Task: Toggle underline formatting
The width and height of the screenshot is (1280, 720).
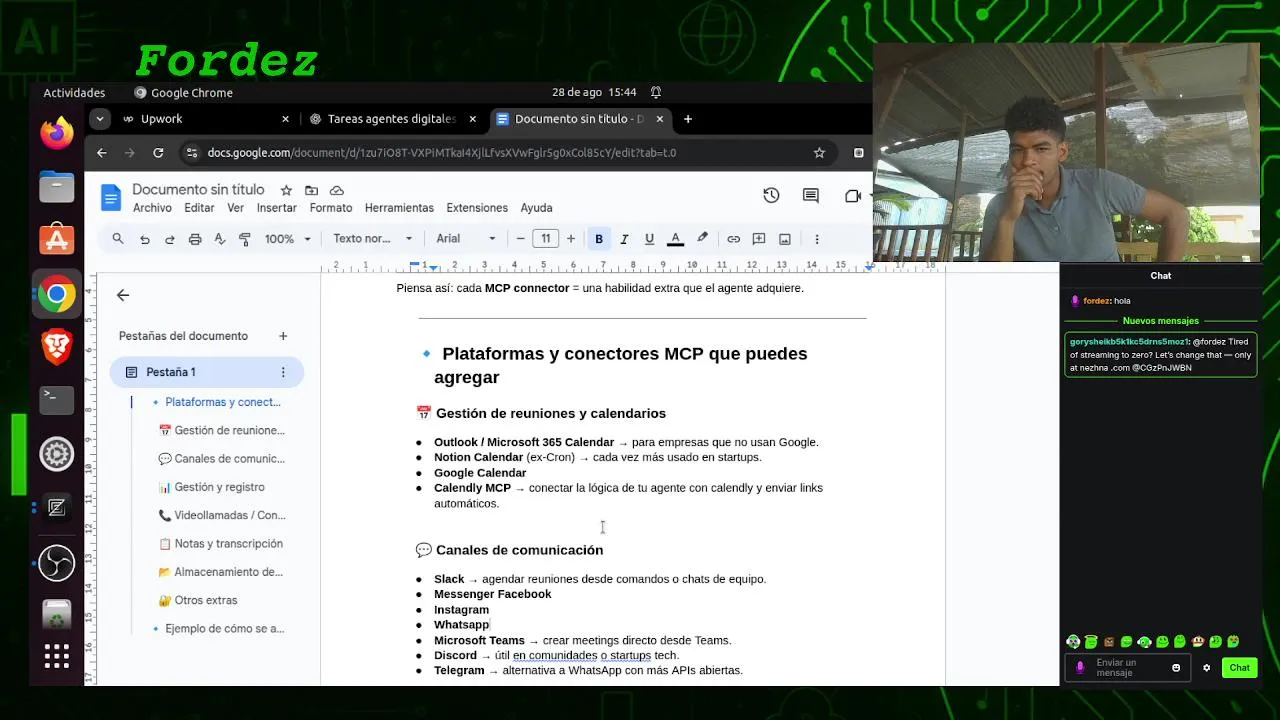Action: point(649,239)
